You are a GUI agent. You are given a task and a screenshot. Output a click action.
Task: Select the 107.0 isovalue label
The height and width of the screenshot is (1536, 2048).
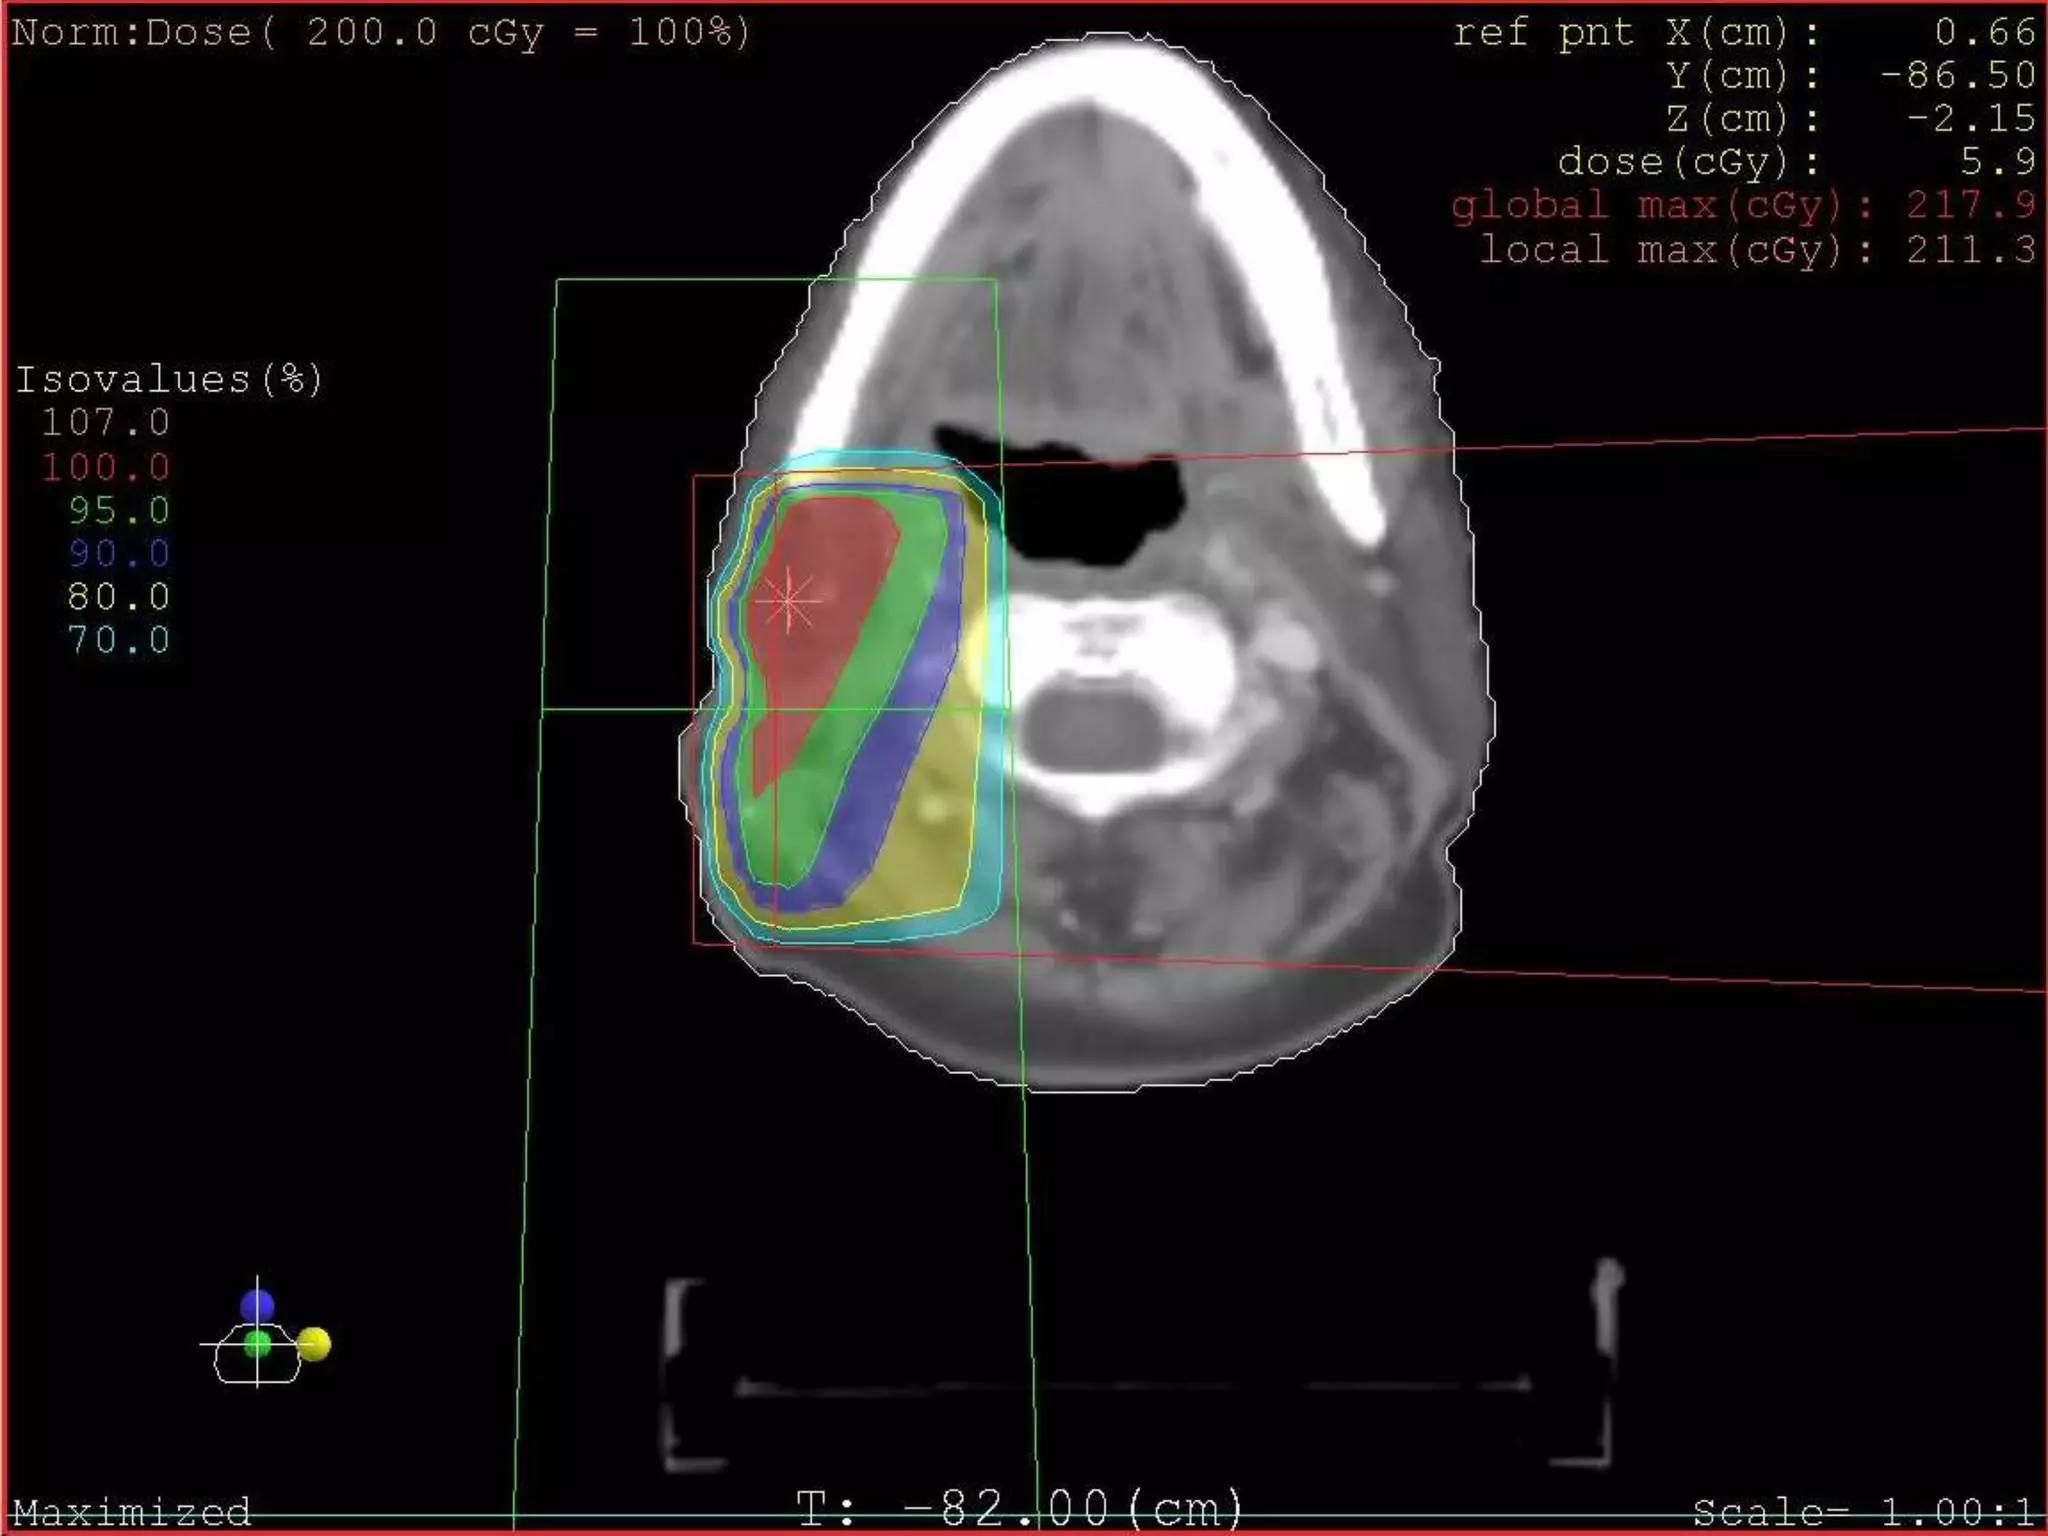pos(106,423)
